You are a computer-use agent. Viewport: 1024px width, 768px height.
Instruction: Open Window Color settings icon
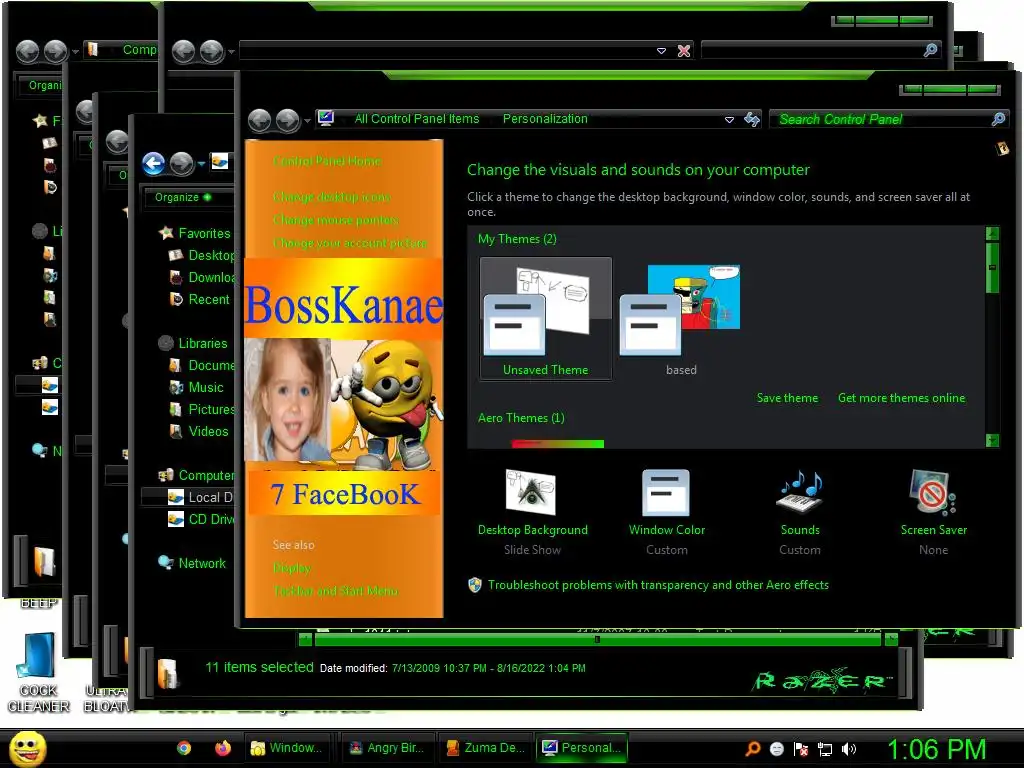pyautogui.click(x=666, y=492)
